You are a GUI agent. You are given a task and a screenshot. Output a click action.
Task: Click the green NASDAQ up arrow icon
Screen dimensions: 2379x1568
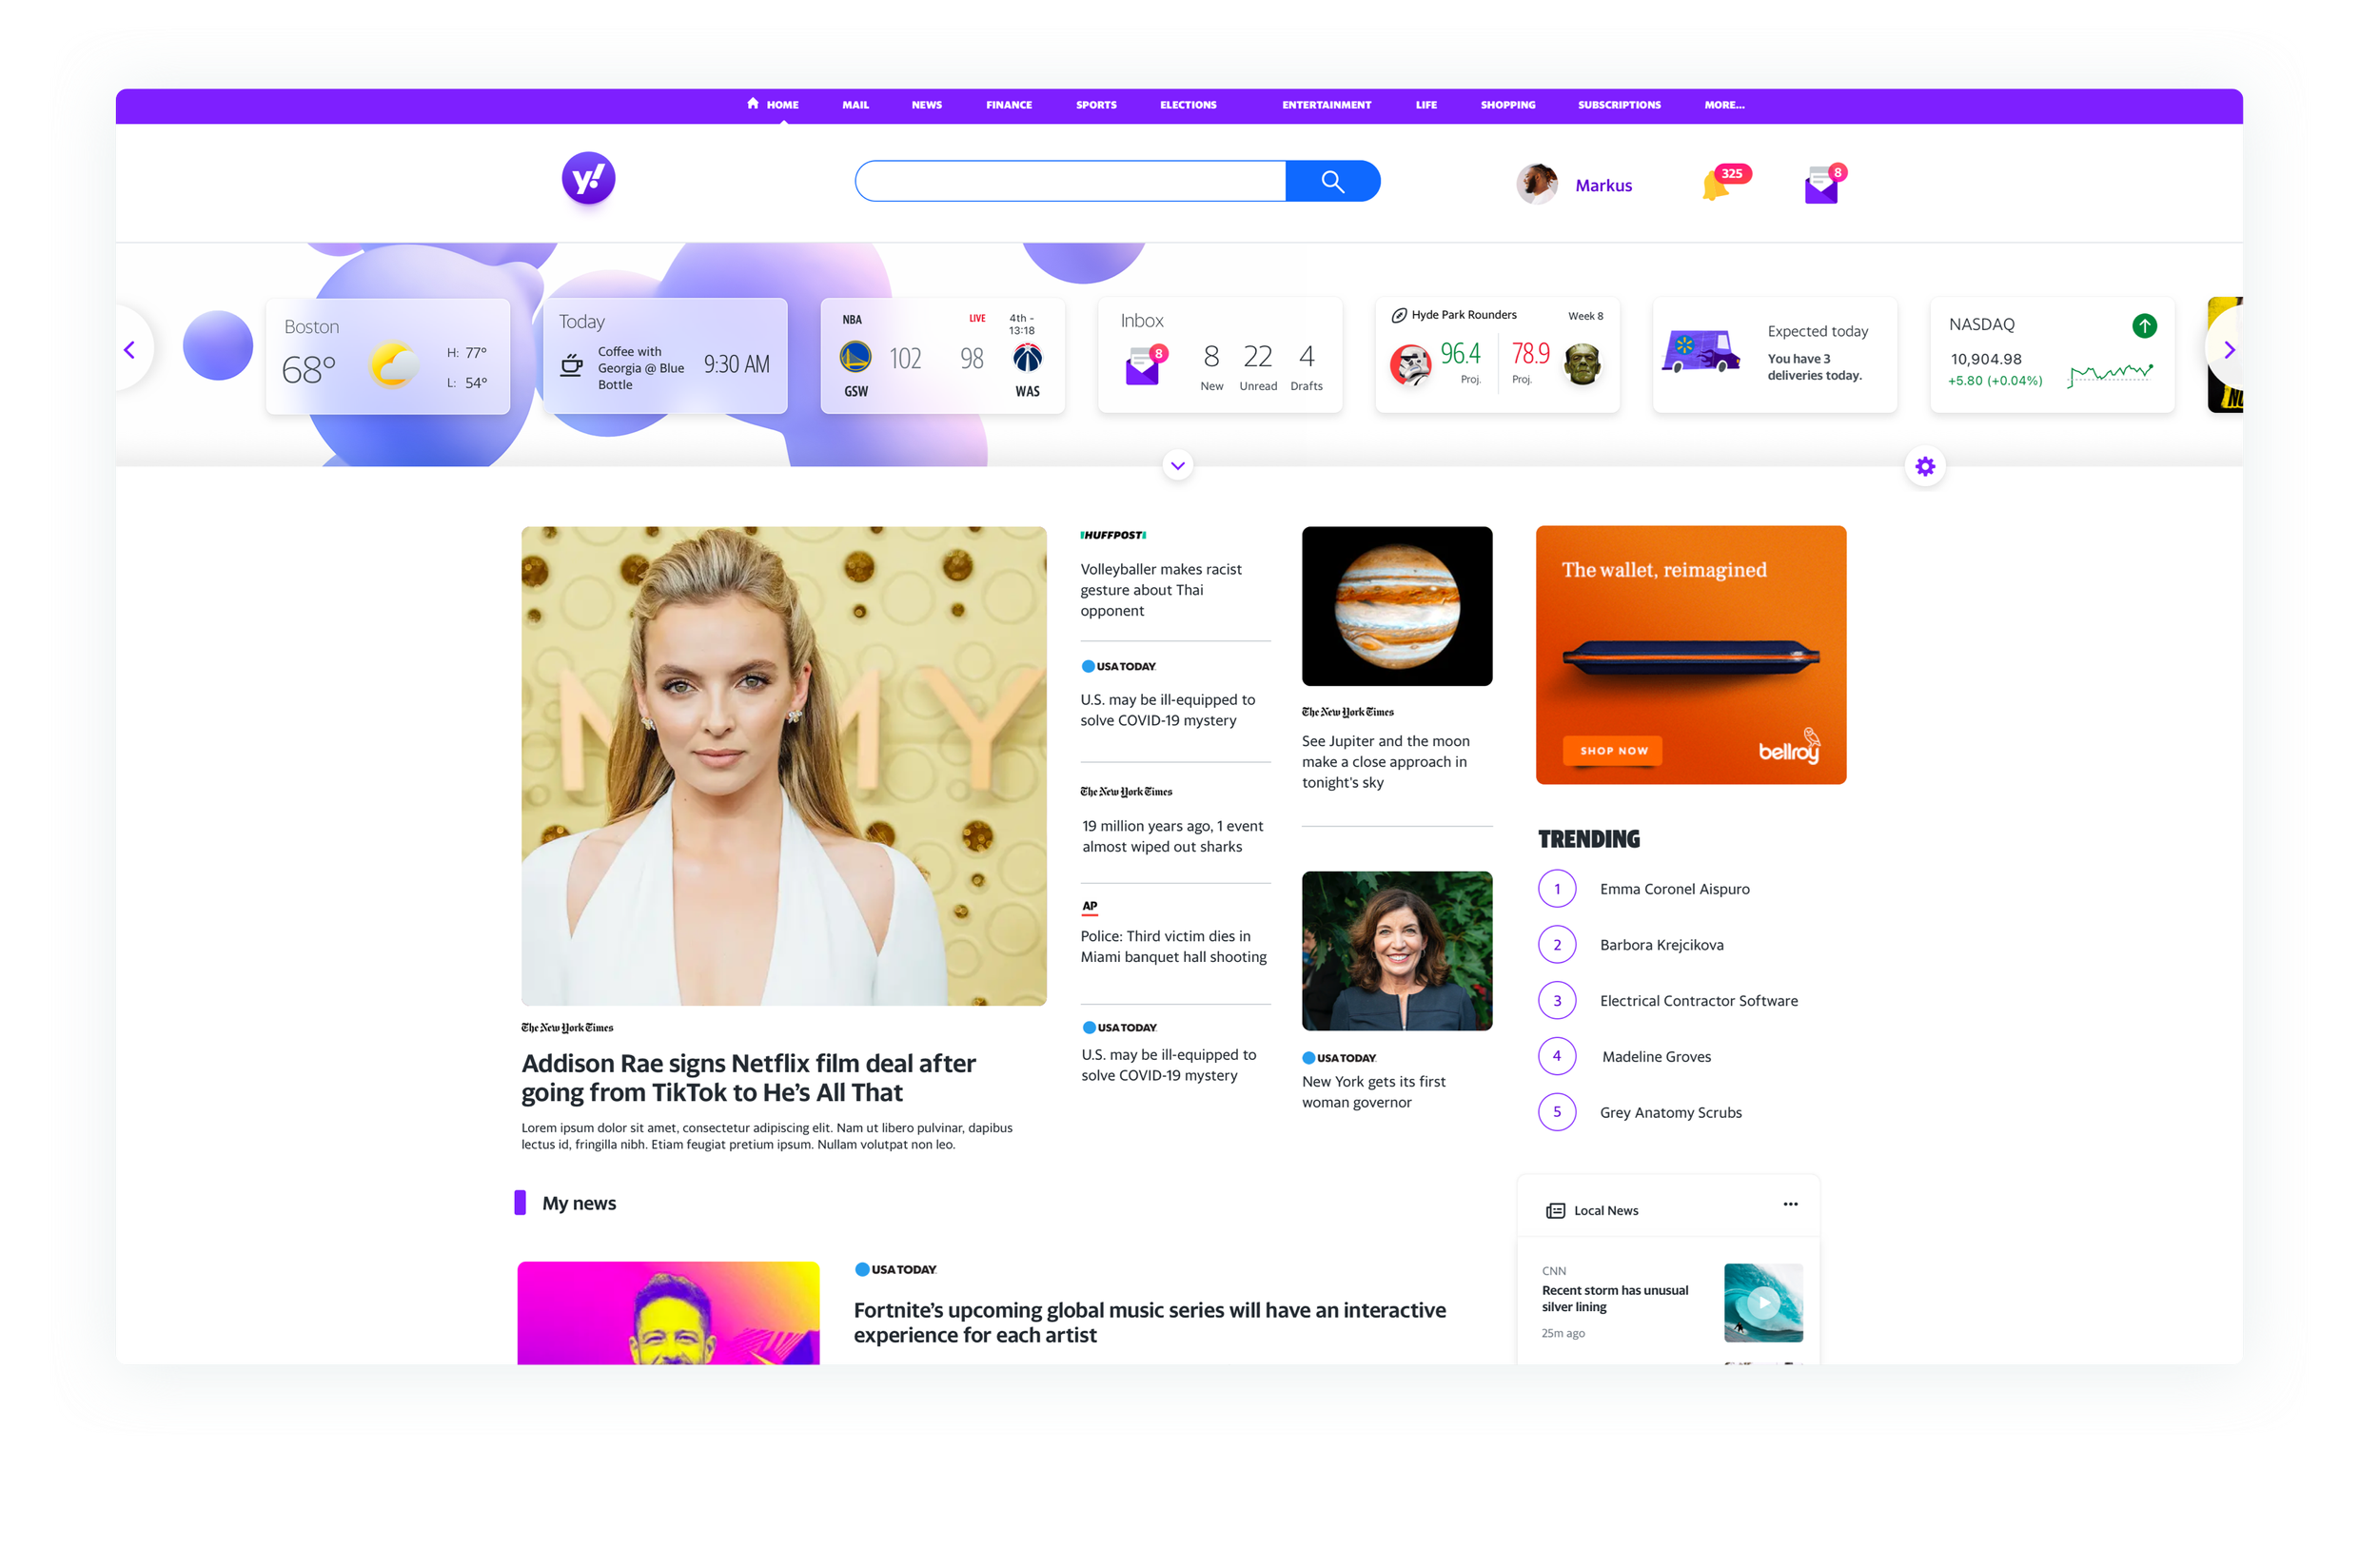[x=2144, y=326]
